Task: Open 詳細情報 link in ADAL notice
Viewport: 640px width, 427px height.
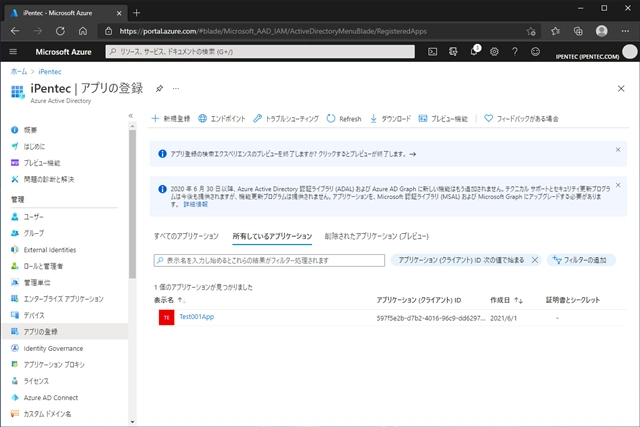Action: [195, 204]
